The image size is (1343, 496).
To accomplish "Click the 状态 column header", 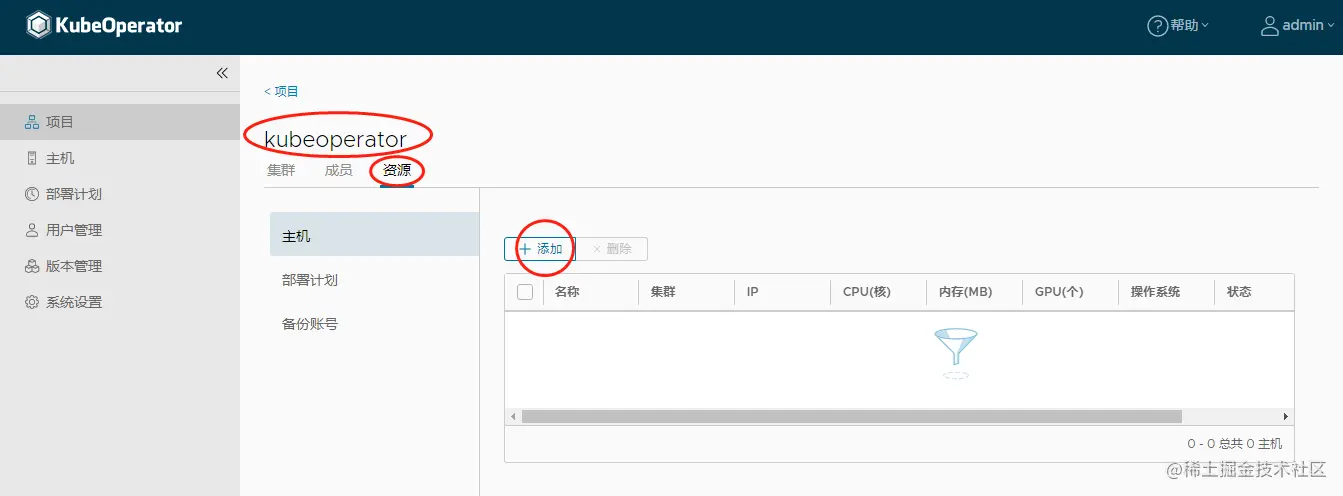I will 1239,292.
